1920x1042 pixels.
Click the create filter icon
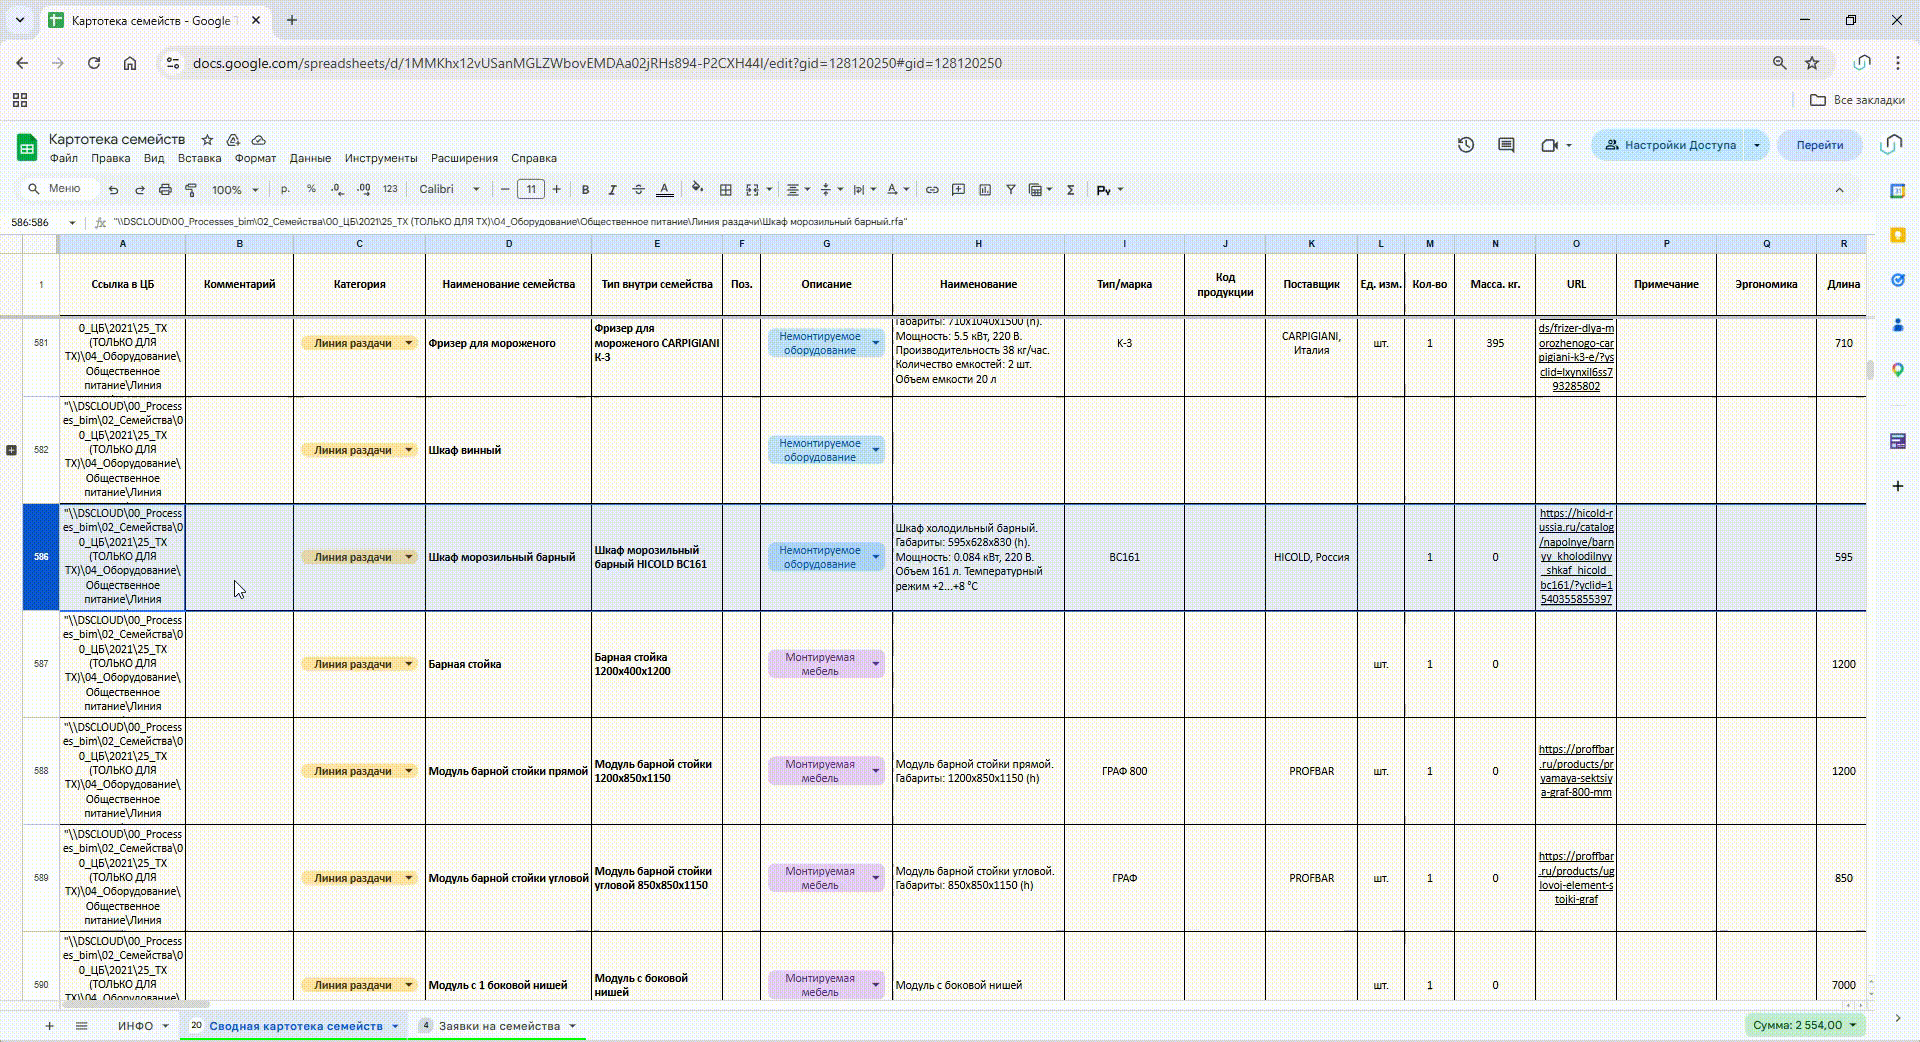pyautogui.click(x=1011, y=190)
